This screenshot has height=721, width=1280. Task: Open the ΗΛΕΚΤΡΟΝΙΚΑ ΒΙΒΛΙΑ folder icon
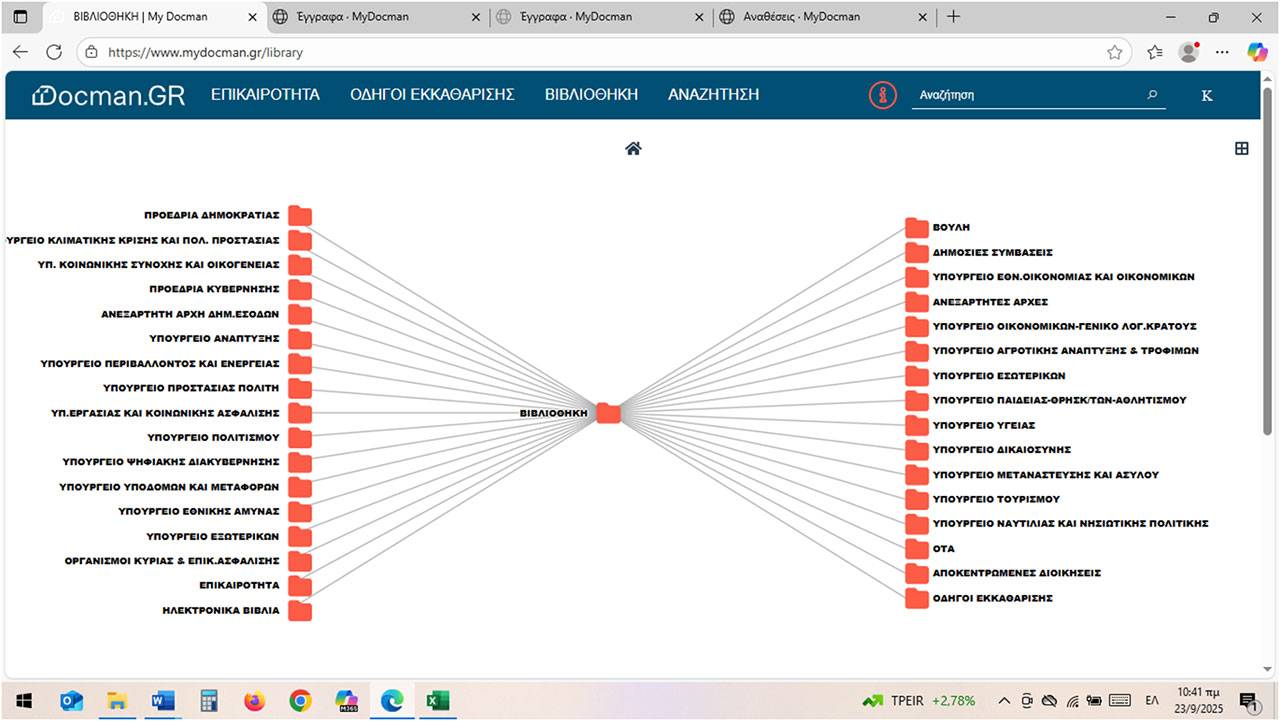click(300, 610)
